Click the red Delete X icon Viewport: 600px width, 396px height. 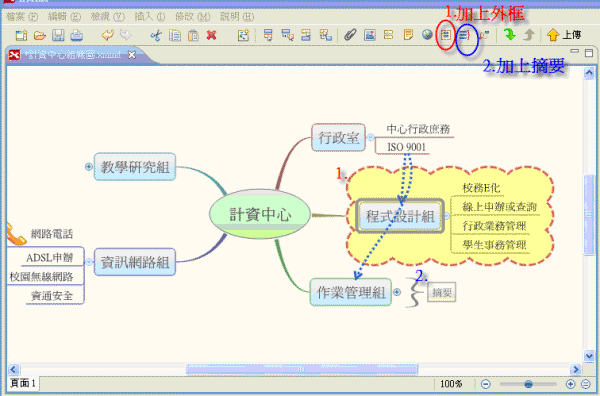click(x=212, y=35)
